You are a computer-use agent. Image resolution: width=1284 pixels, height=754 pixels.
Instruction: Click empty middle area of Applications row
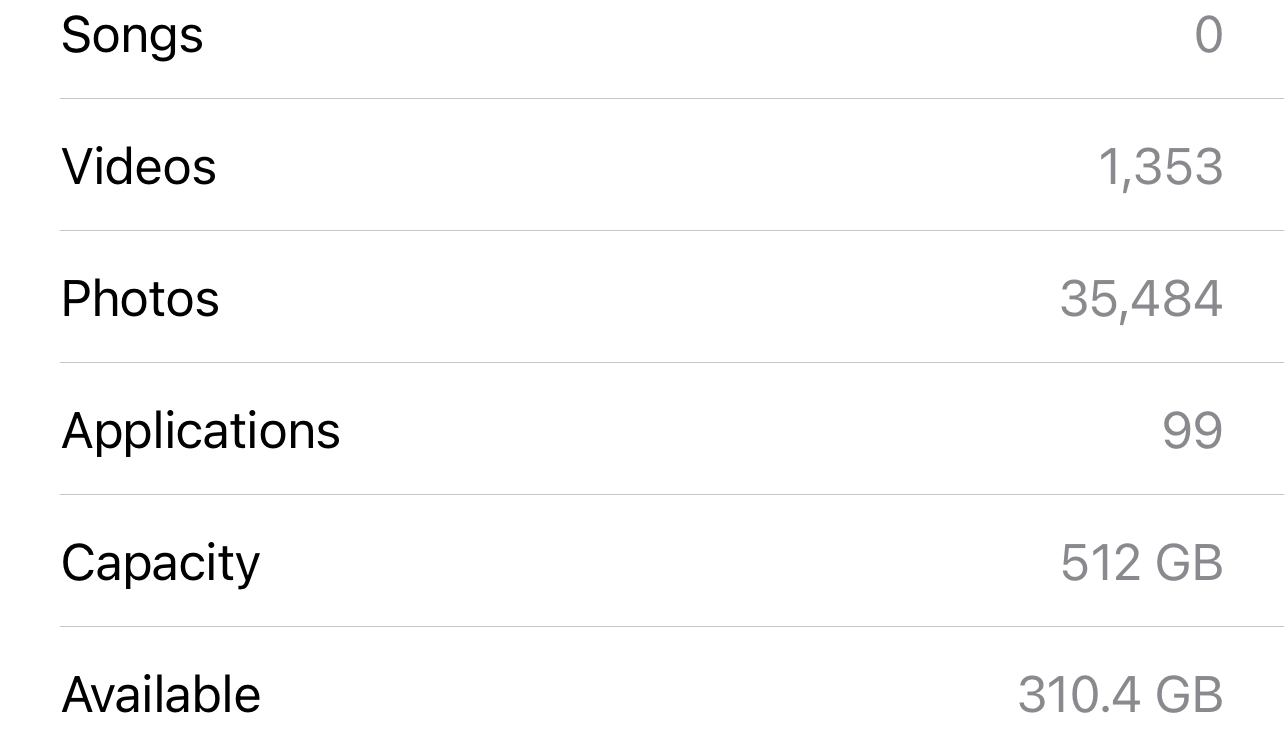click(700, 431)
